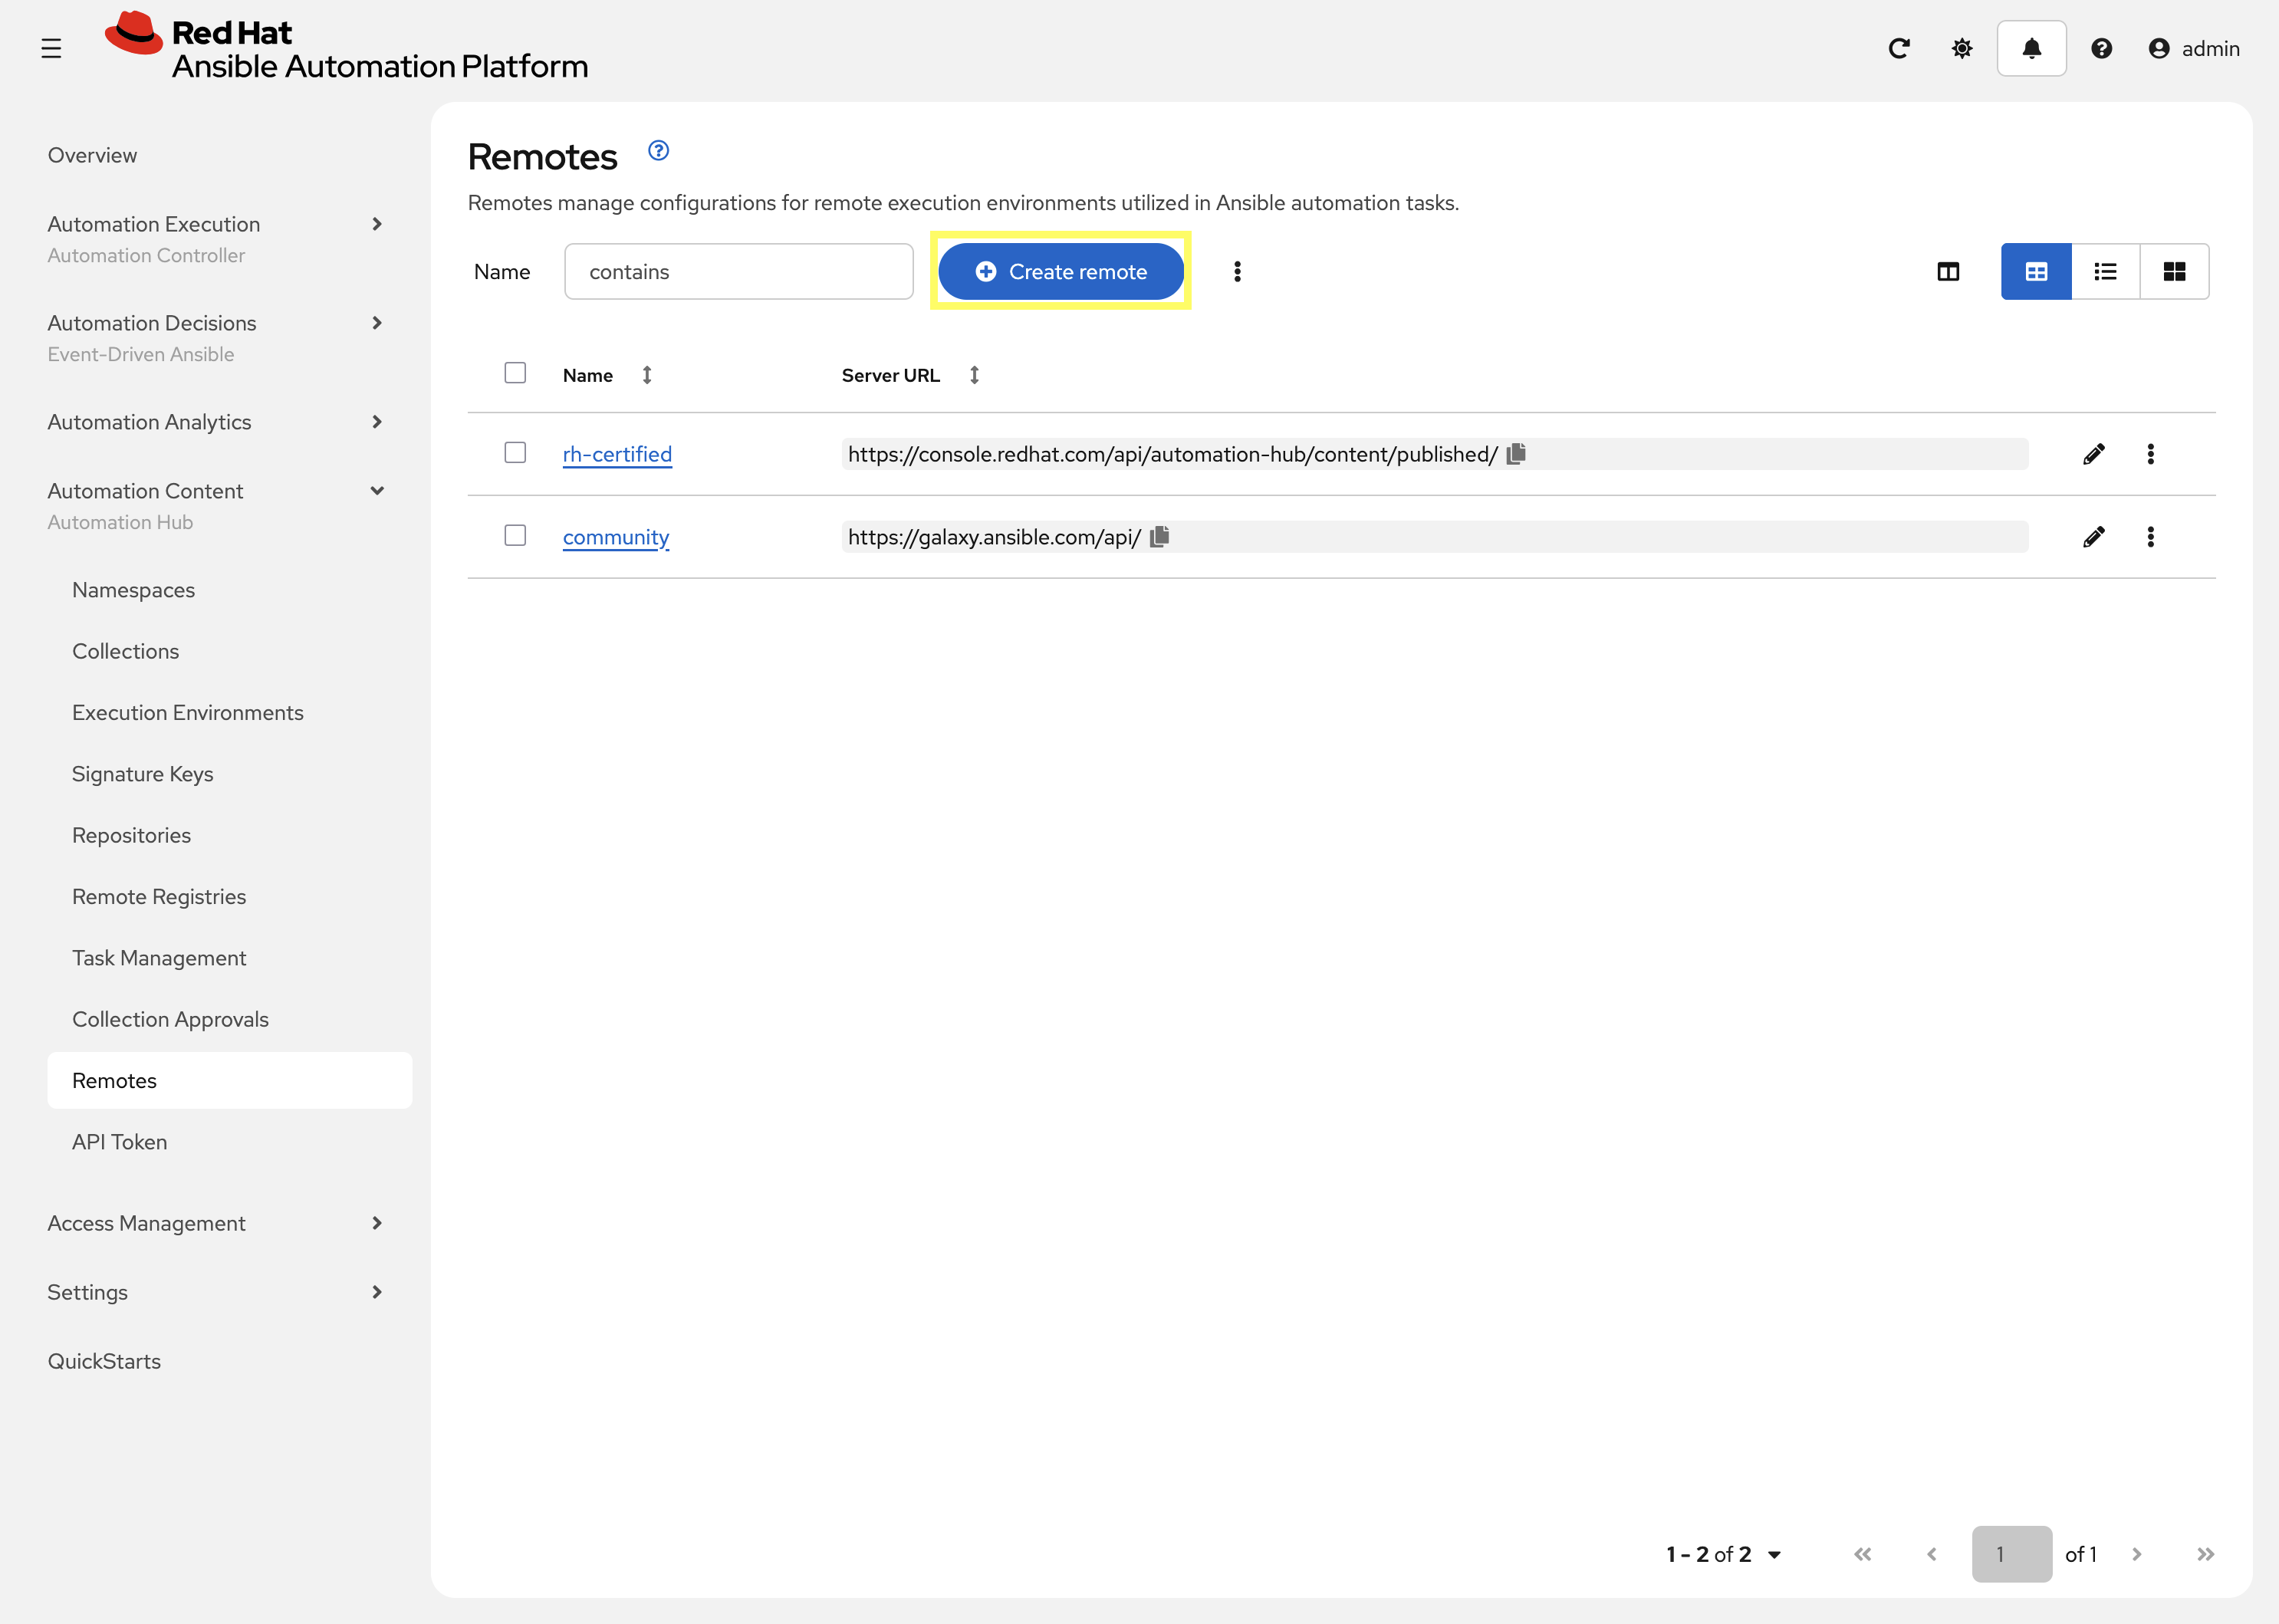Click the refresh icon in the top bar

pyautogui.click(x=1899, y=48)
